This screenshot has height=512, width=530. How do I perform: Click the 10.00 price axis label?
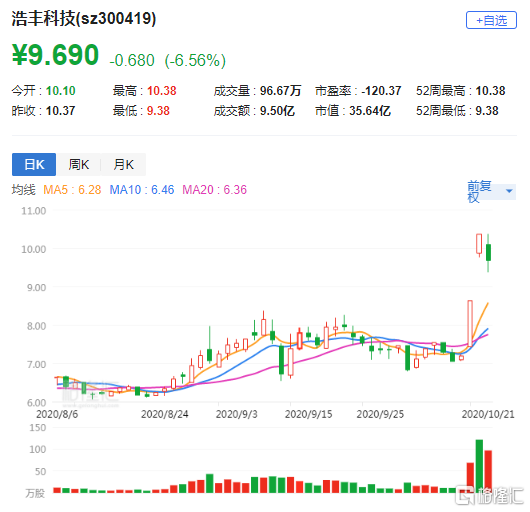coord(34,249)
